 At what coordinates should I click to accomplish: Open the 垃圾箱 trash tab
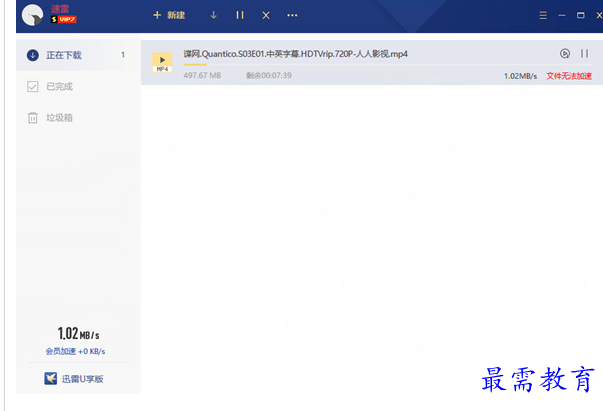[78, 118]
